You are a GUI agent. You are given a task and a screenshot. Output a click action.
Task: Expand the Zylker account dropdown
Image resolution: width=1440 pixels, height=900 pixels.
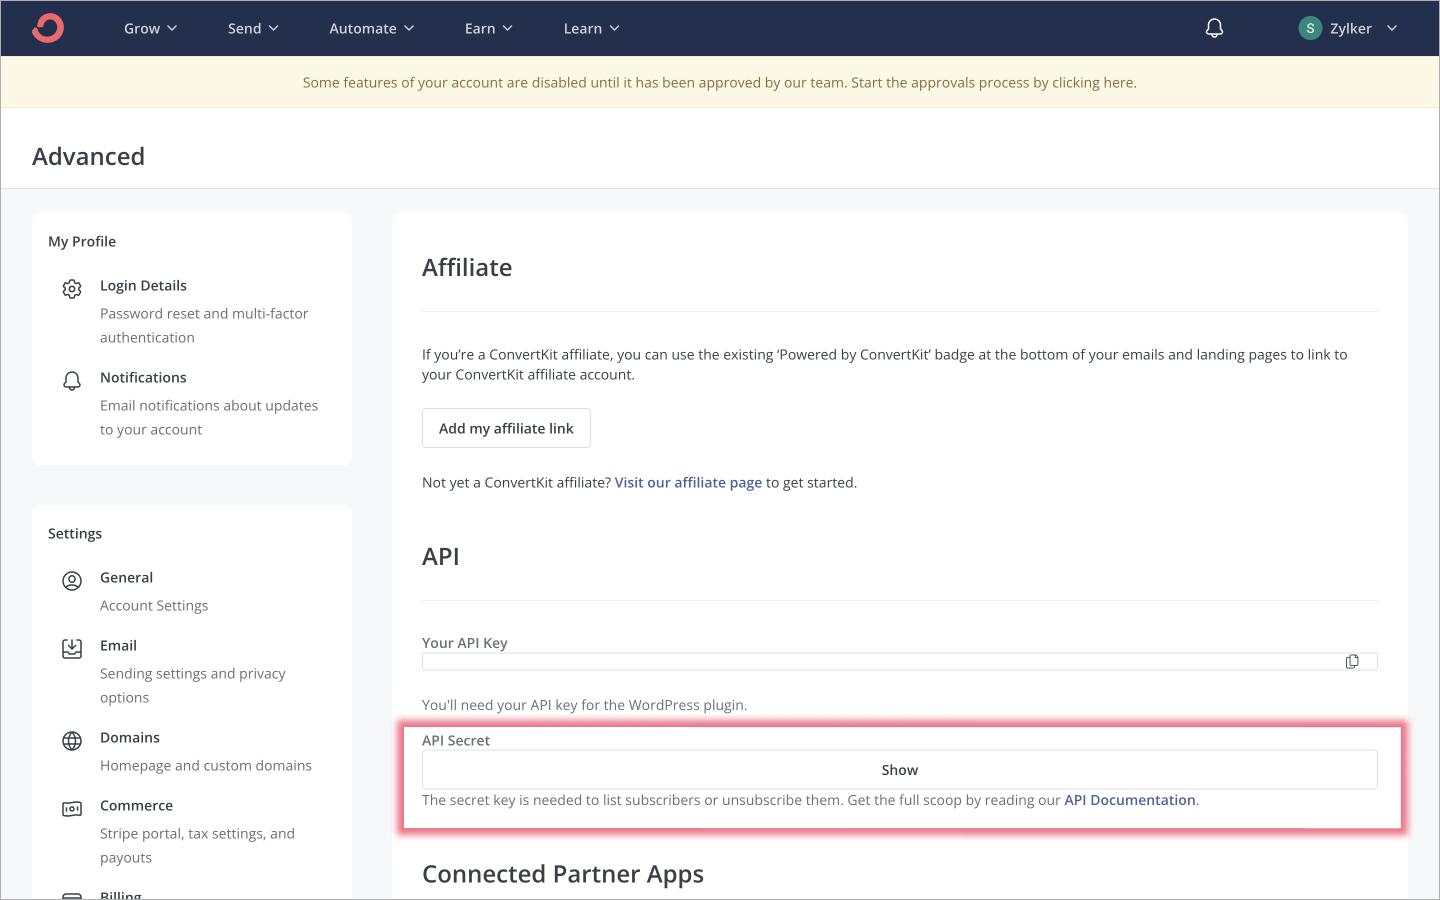coord(1391,28)
